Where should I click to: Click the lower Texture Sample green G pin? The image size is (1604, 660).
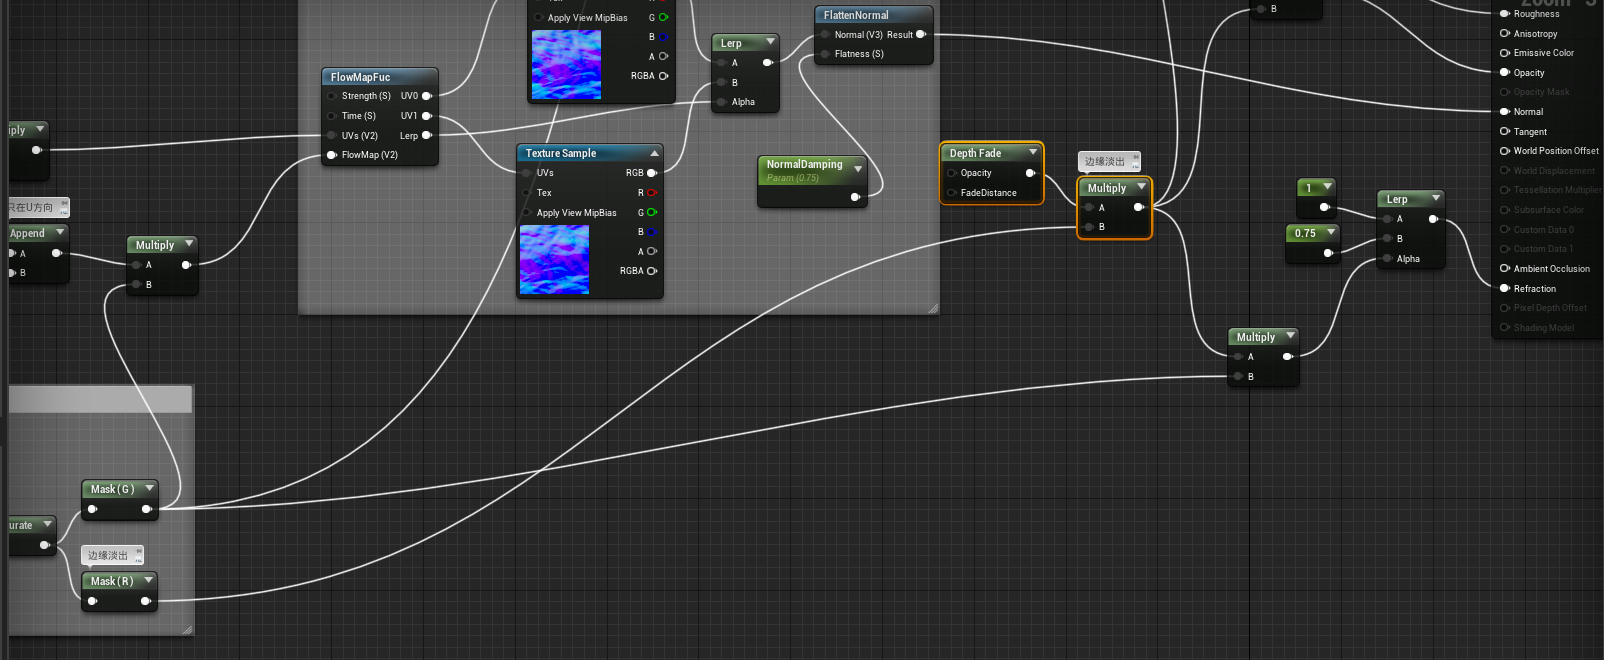(652, 212)
